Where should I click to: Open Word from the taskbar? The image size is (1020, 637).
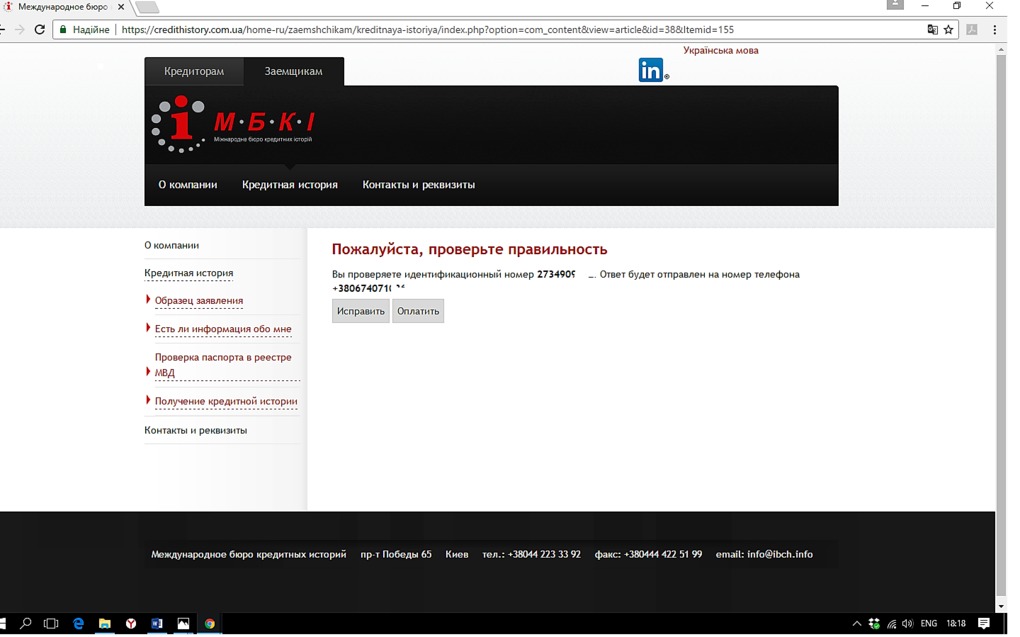(157, 623)
